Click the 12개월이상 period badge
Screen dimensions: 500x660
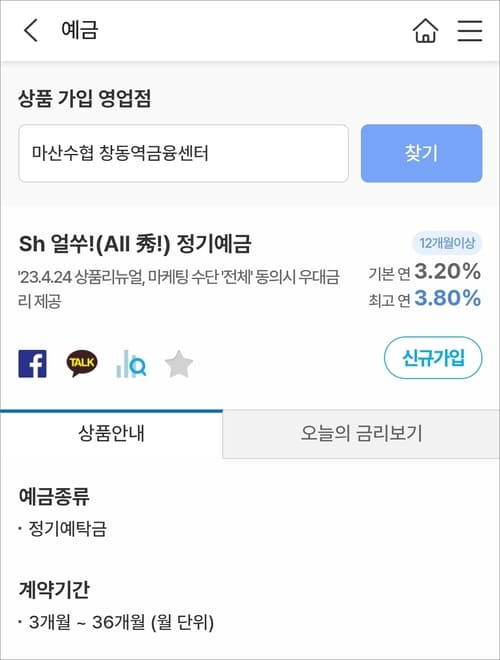(x=447, y=243)
